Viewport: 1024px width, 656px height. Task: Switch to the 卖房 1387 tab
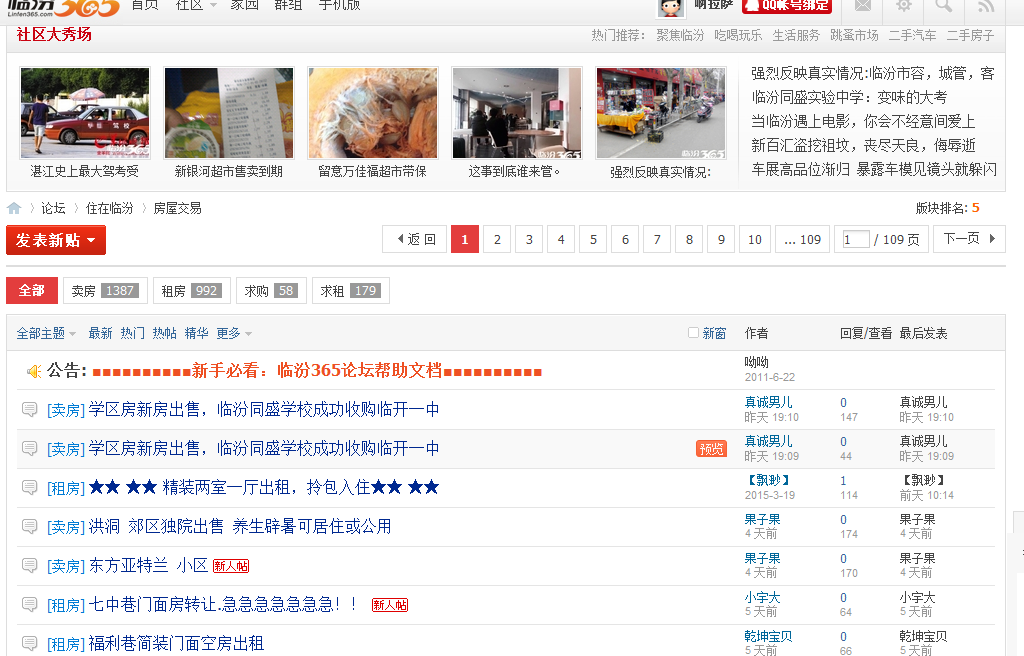[105, 290]
